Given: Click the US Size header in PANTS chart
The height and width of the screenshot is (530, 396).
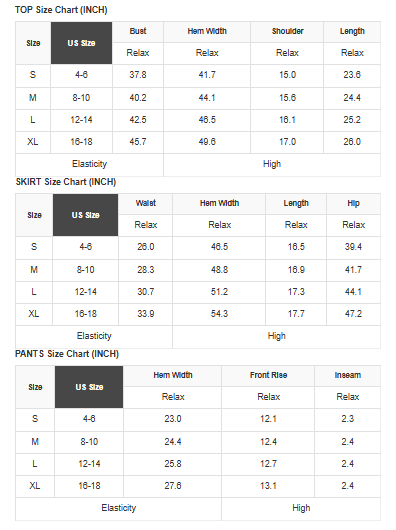Looking at the screenshot, I should pyautogui.click(x=89, y=387).
